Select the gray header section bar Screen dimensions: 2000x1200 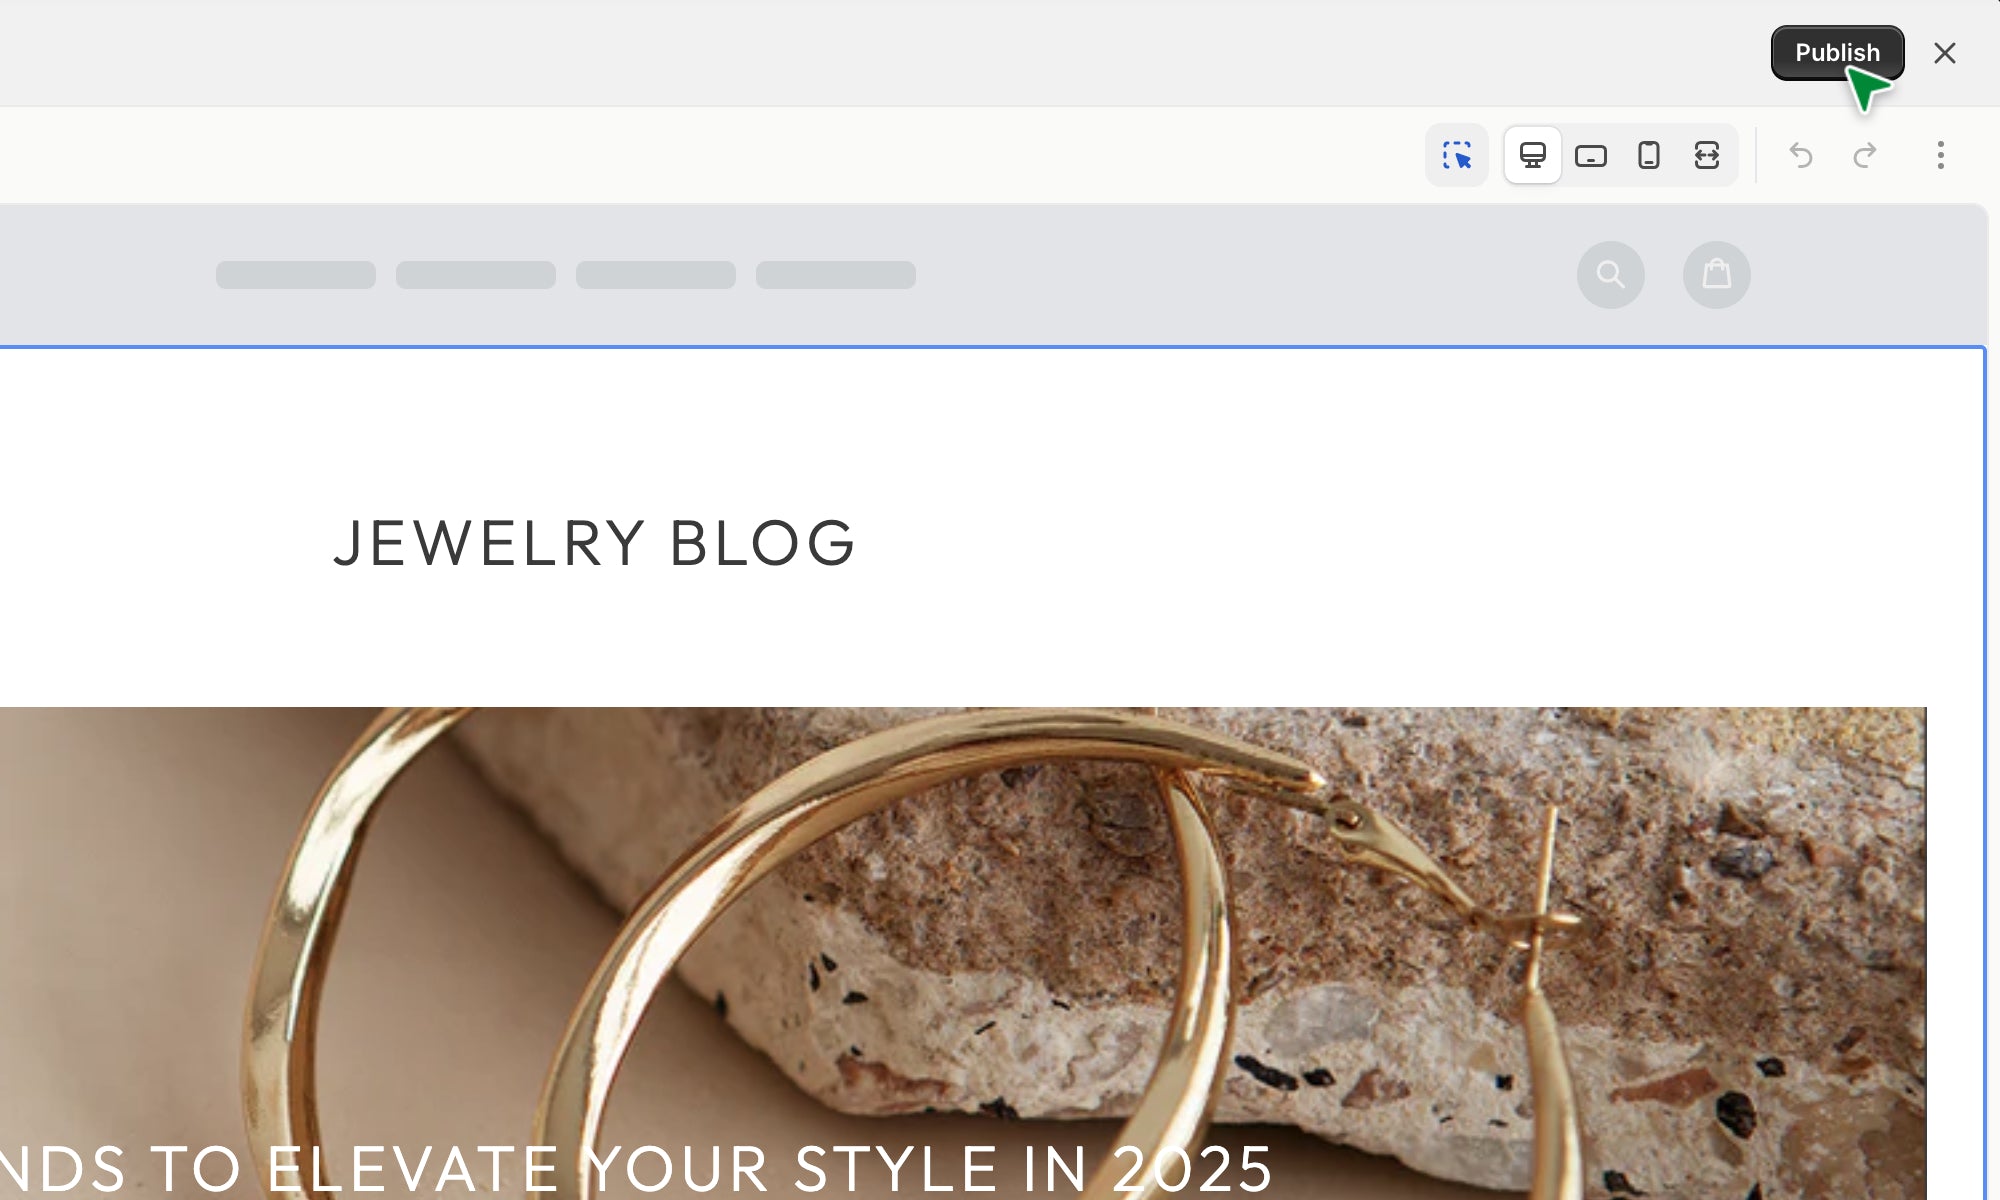[993, 275]
